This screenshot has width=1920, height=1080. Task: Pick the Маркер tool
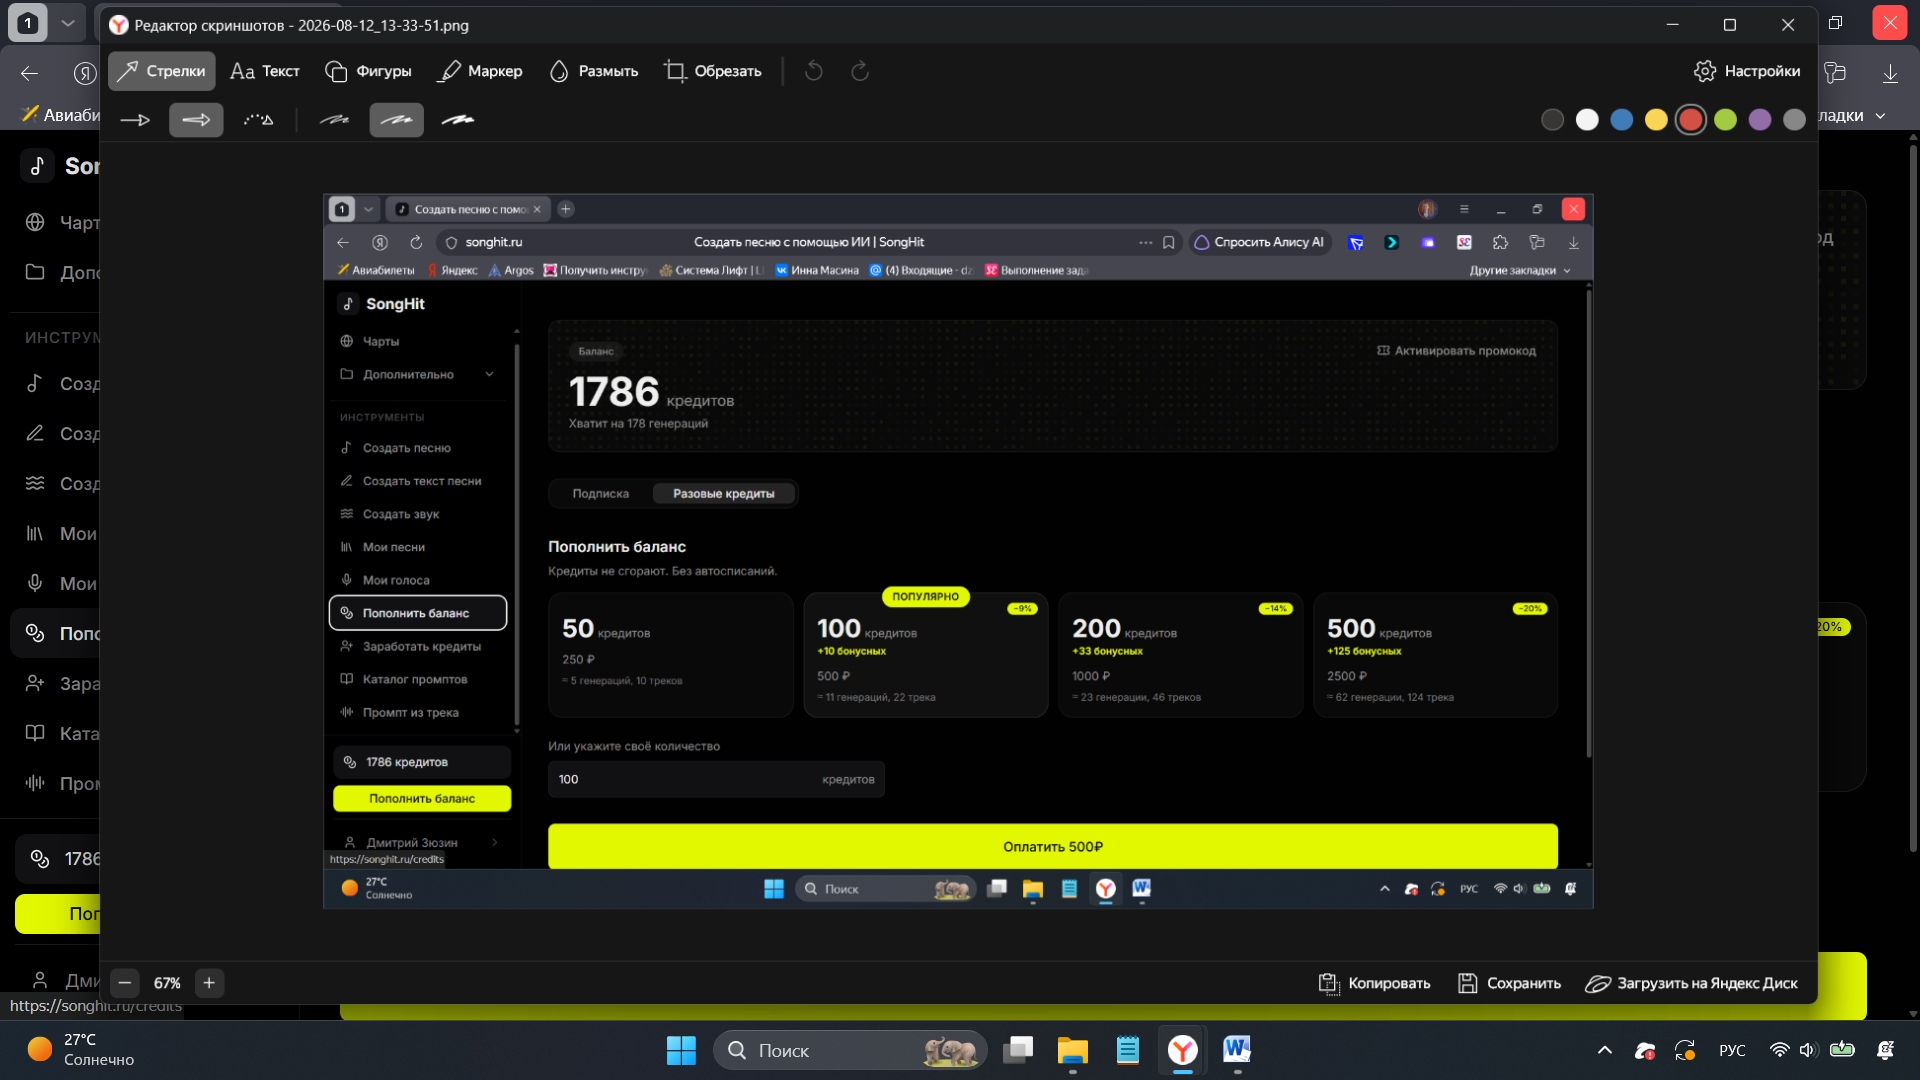pos(481,71)
